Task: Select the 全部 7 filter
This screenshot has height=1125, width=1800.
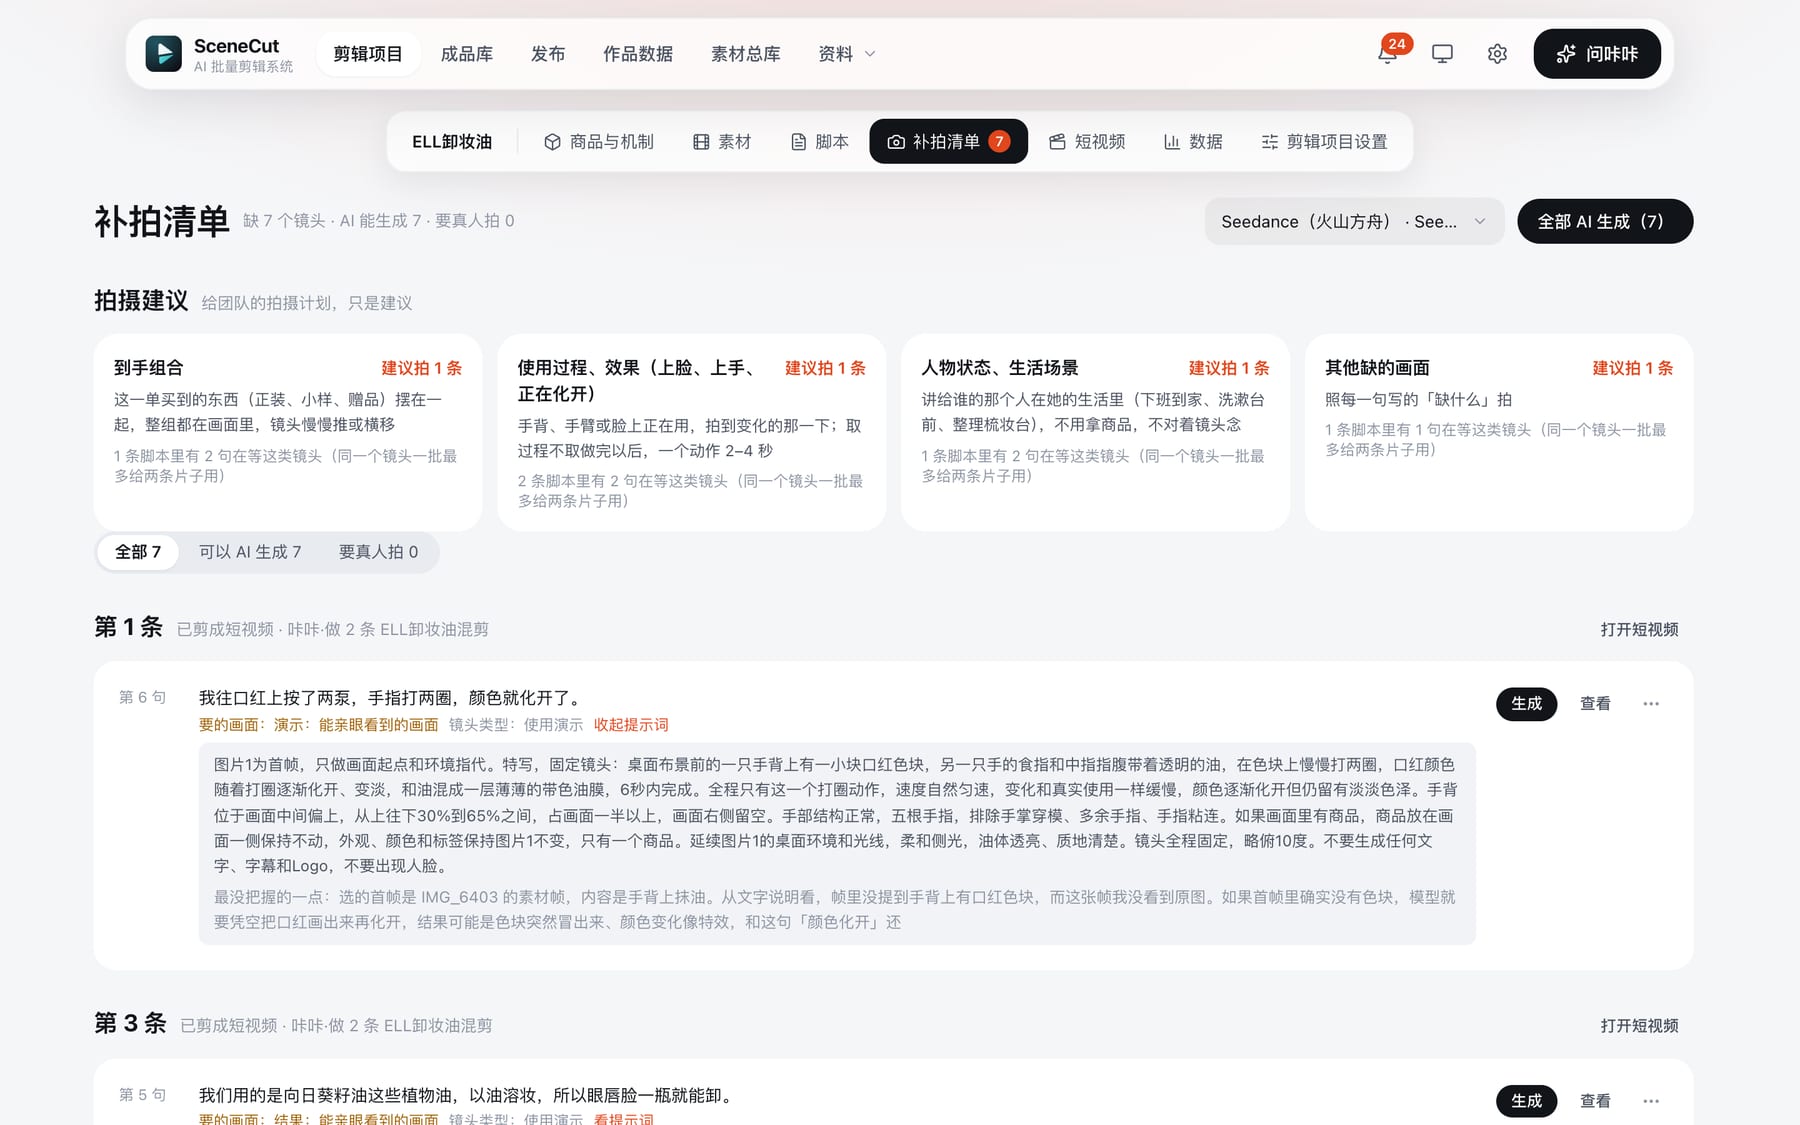Action: (138, 552)
